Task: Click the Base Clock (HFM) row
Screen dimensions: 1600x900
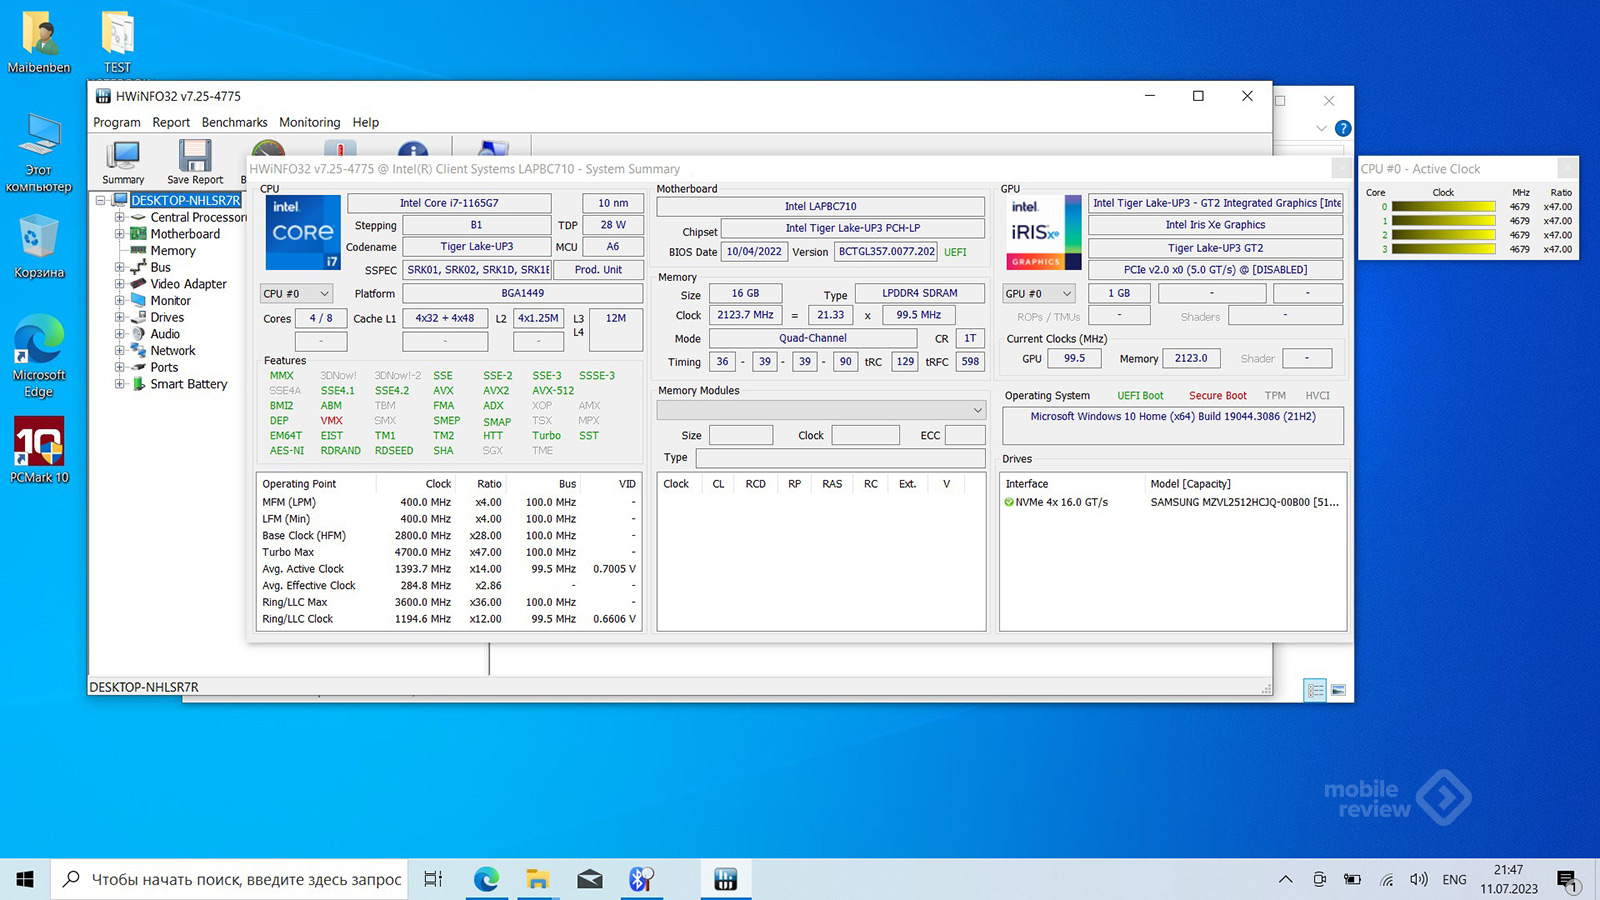Action: (449, 535)
